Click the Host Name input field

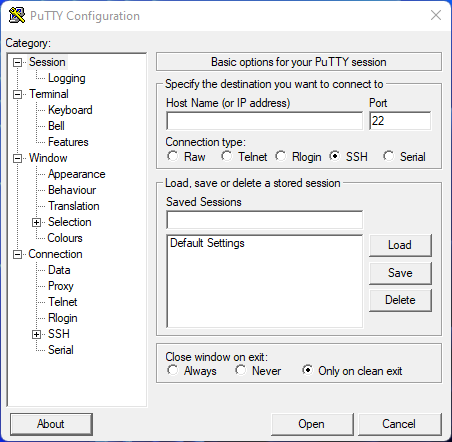point(265,121)
